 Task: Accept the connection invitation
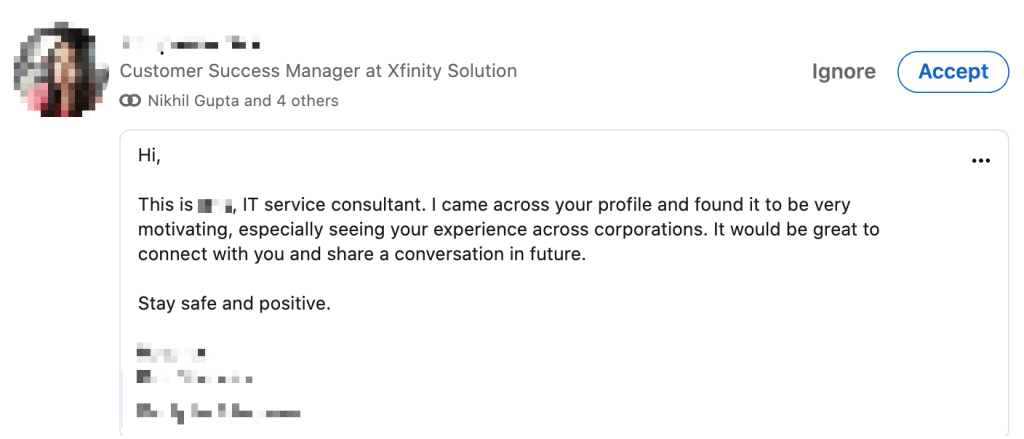(953, 72)
